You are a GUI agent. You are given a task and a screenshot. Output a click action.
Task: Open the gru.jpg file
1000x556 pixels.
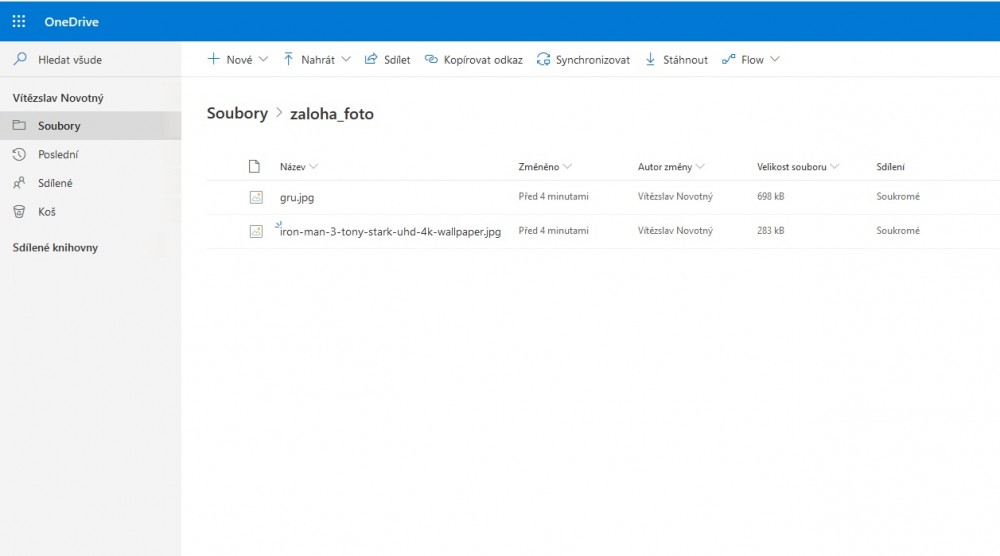point(297,198)
